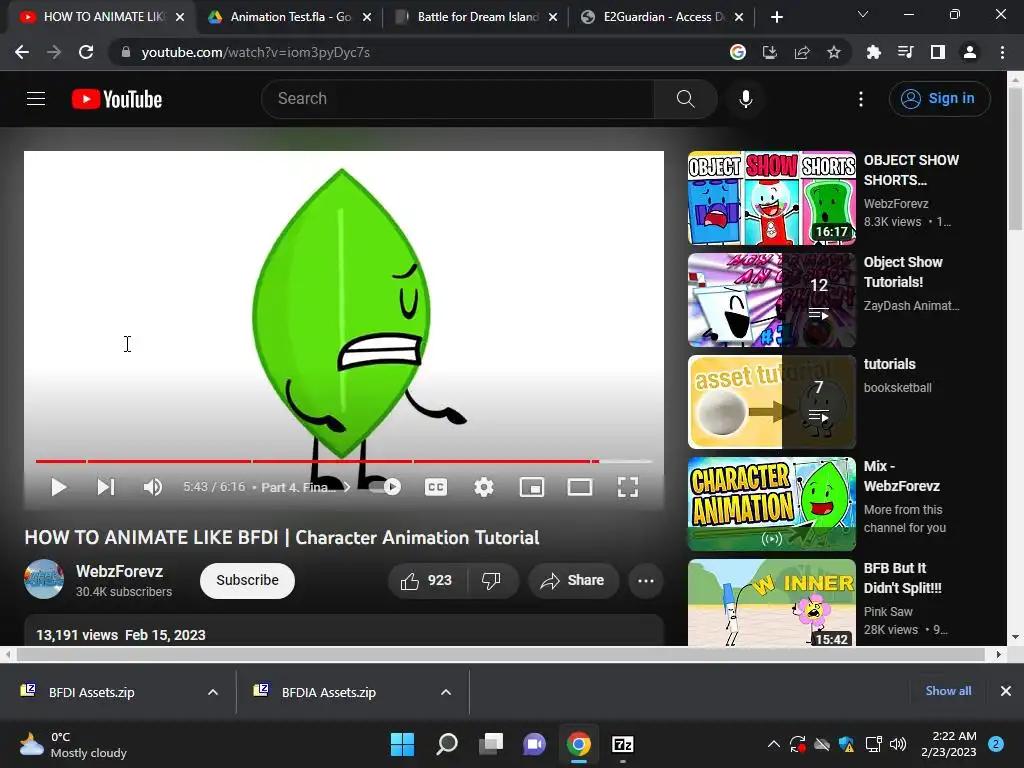Open YouTube settings three-dot menu
The height and width of the screenshot is (768, 1024).
point(861,99)
